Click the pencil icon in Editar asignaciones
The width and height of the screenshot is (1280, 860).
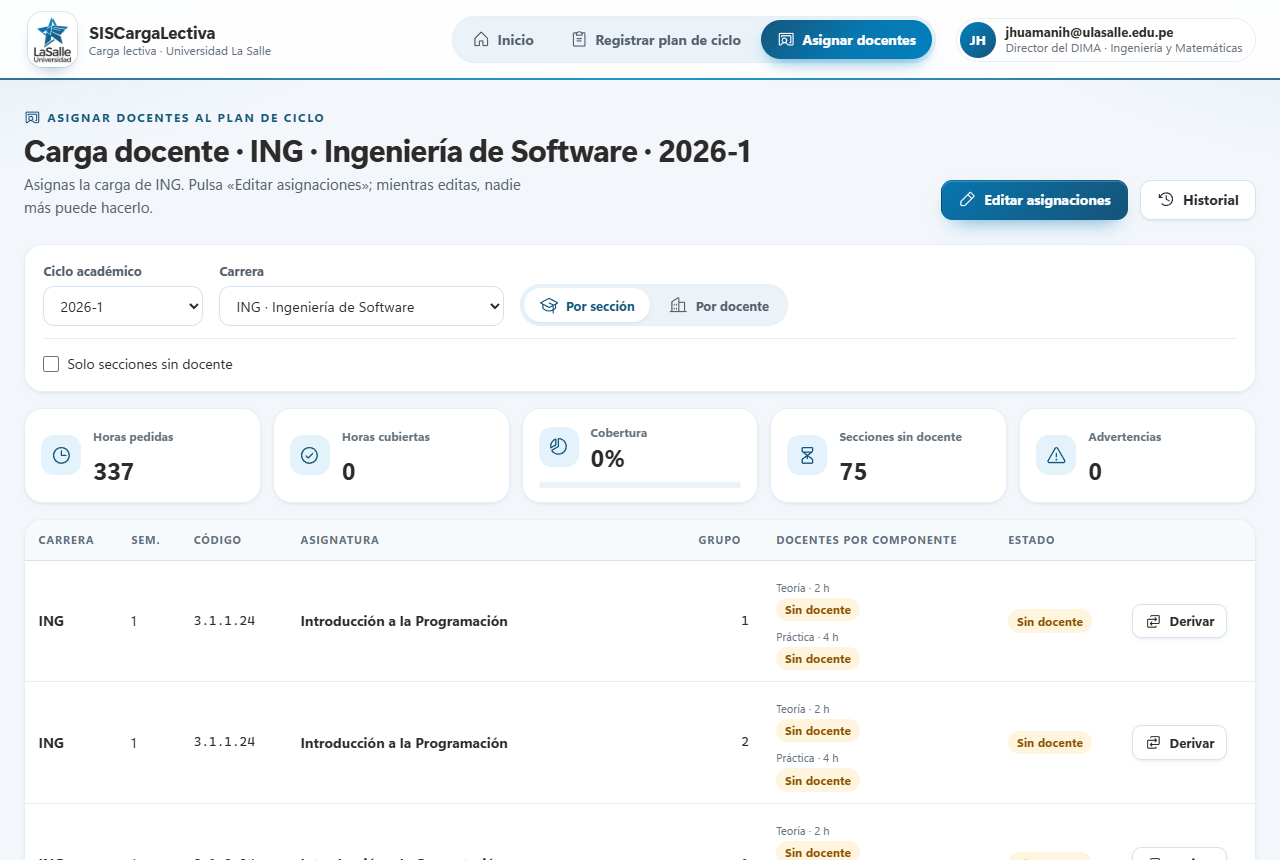[967, 200]
